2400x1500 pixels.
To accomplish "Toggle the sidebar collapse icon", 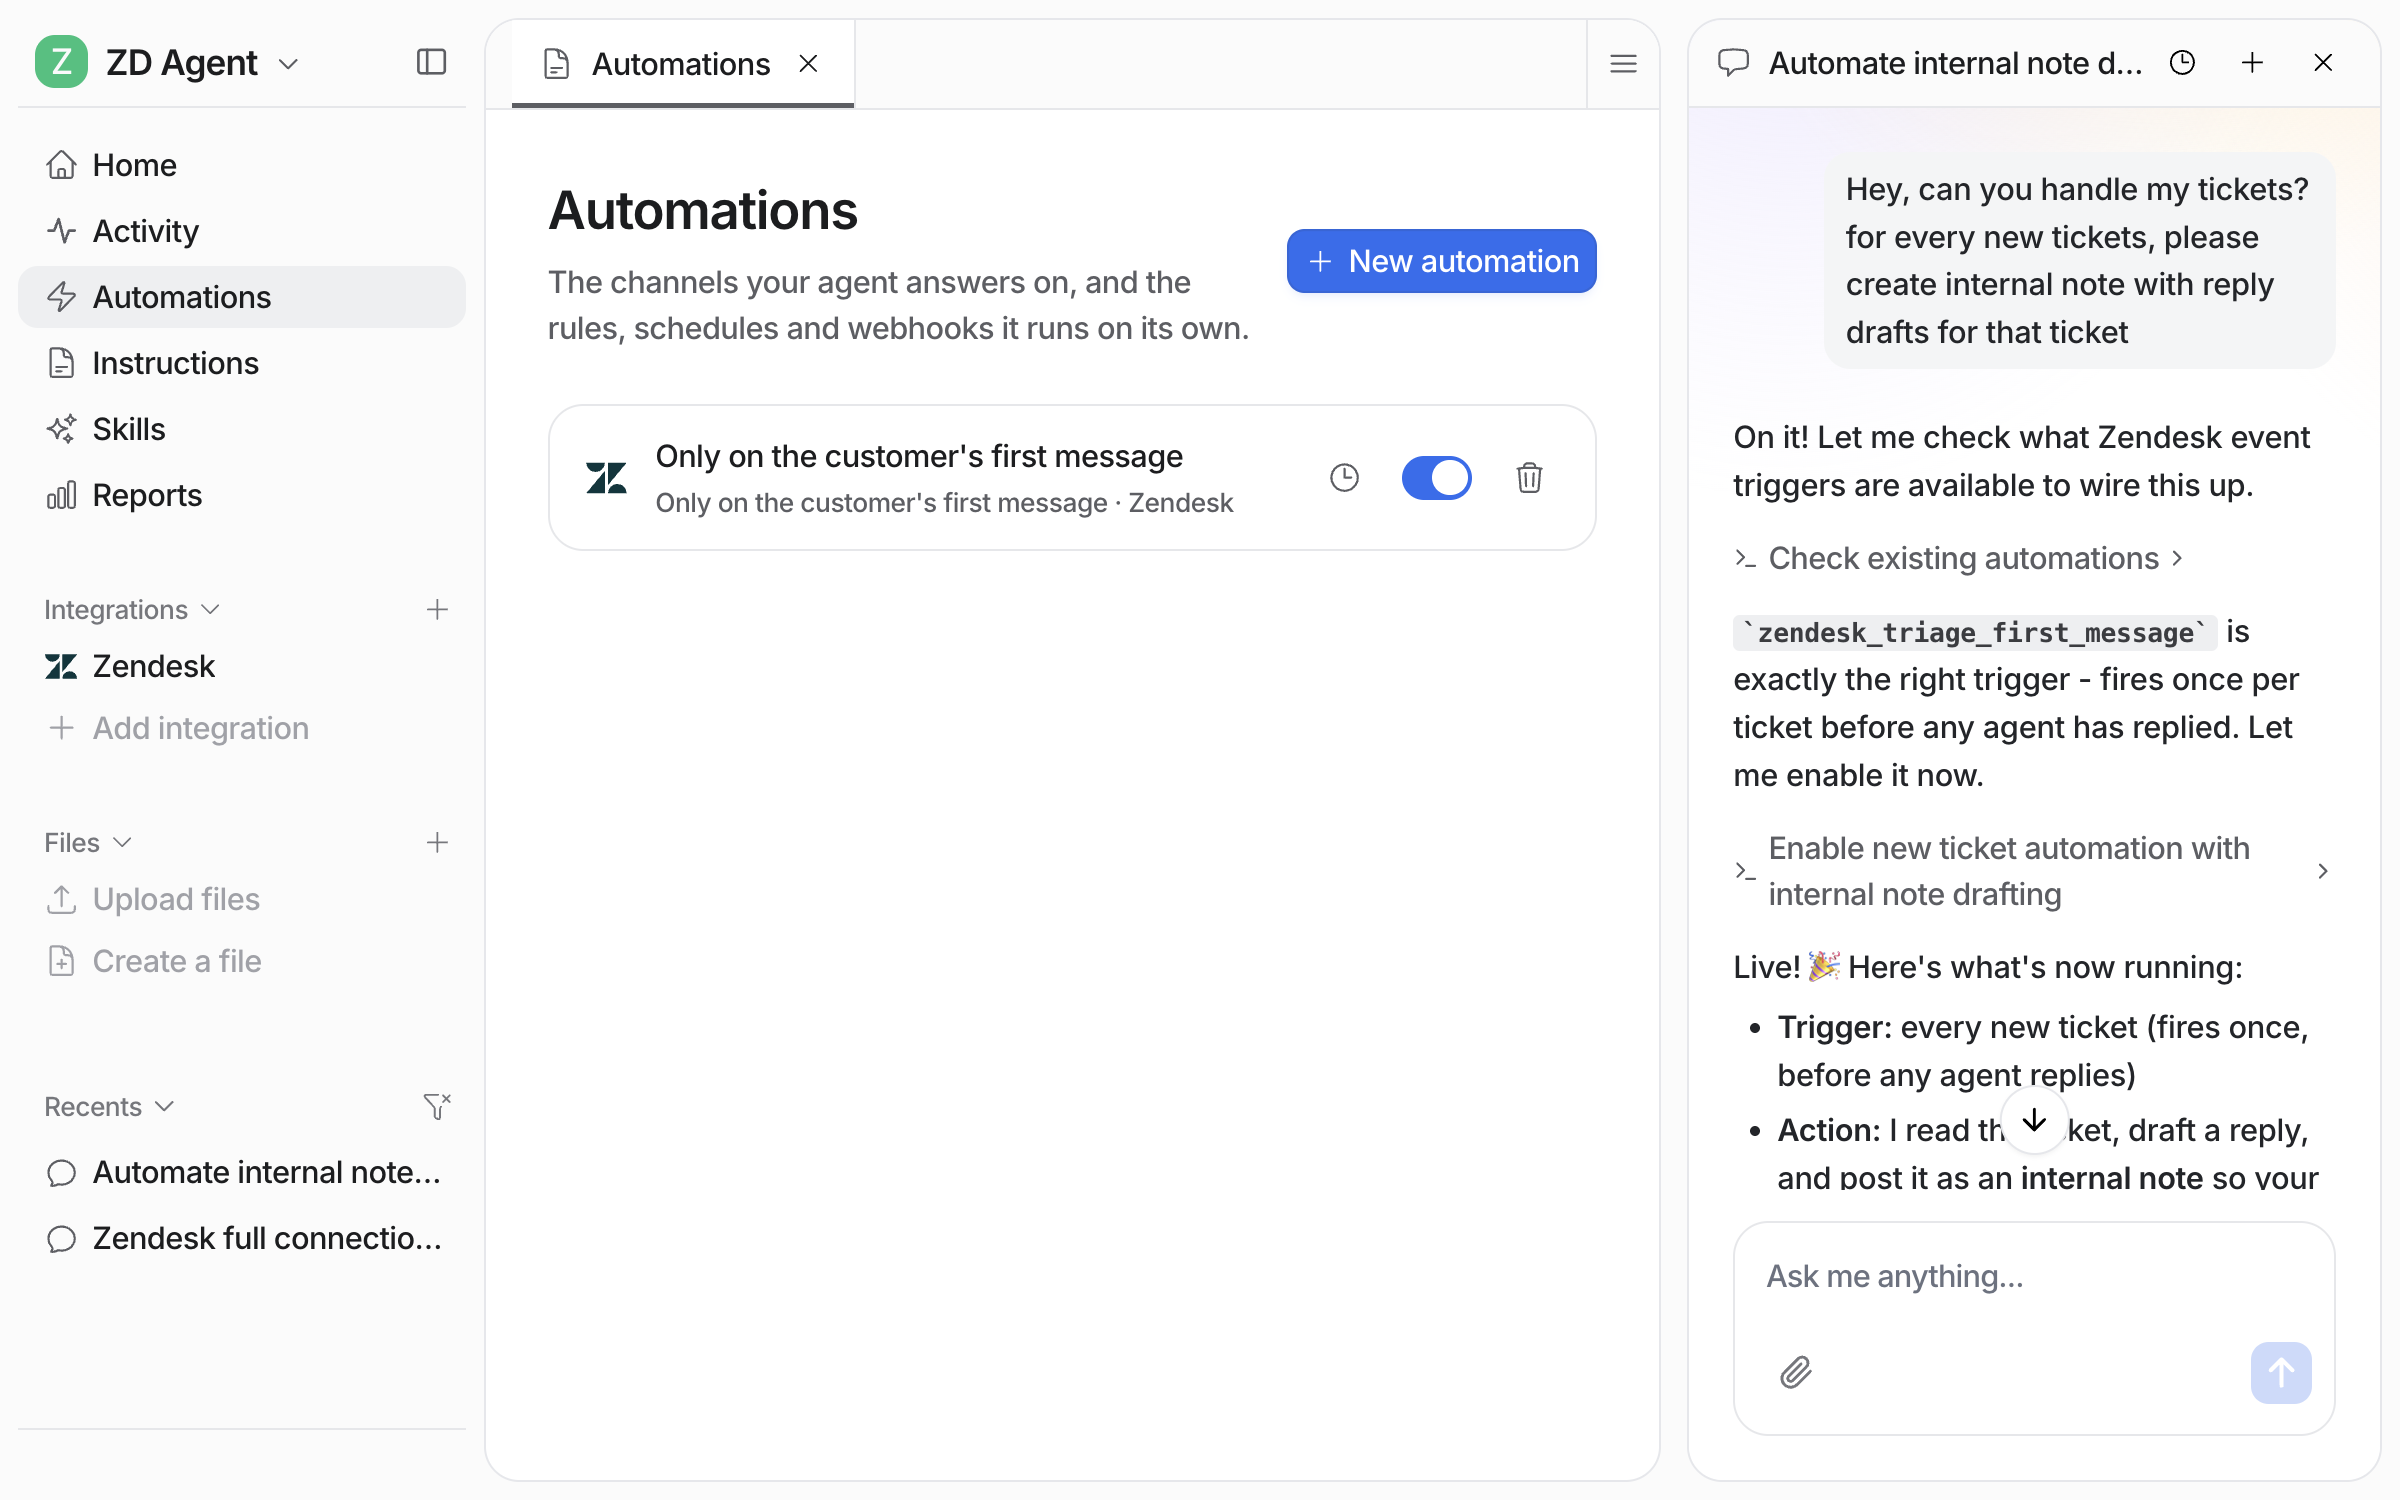I will pos(431,63).
